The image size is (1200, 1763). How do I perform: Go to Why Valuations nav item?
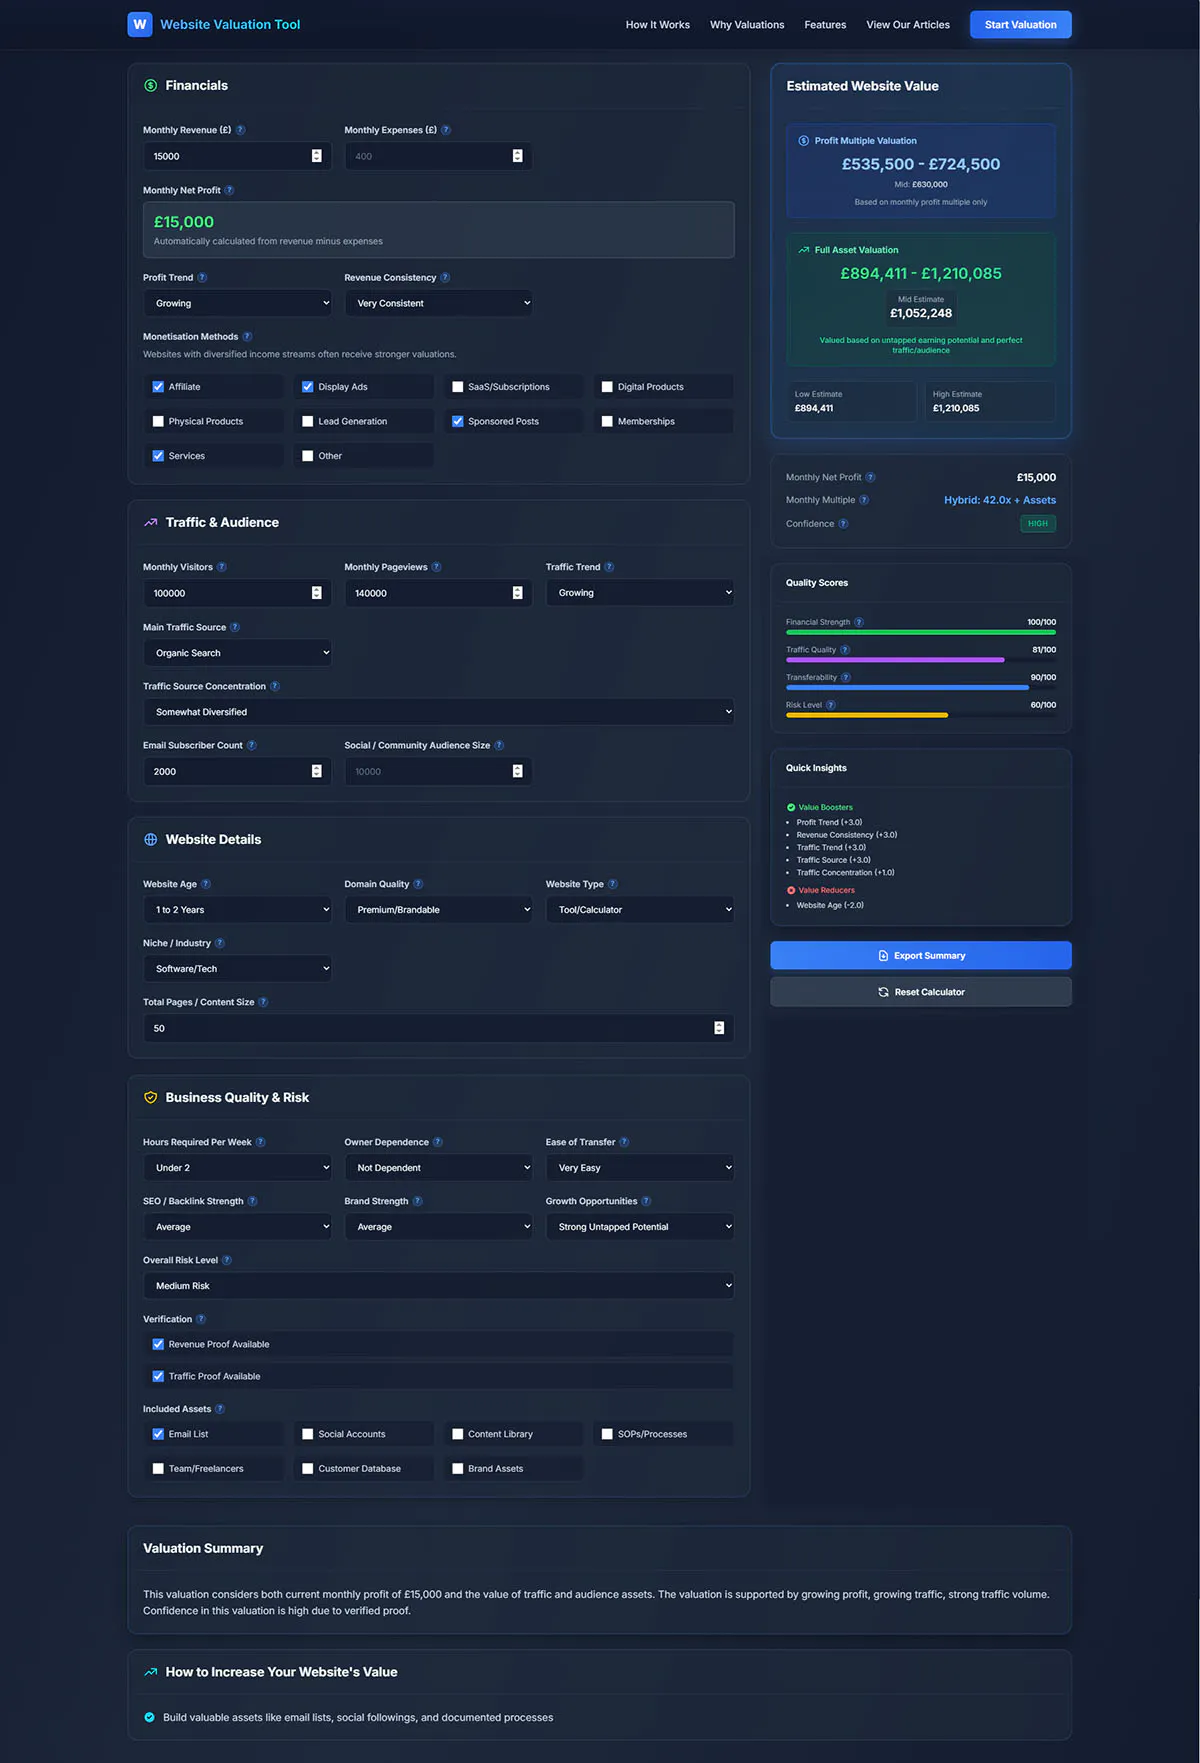[x=747, y=25]
